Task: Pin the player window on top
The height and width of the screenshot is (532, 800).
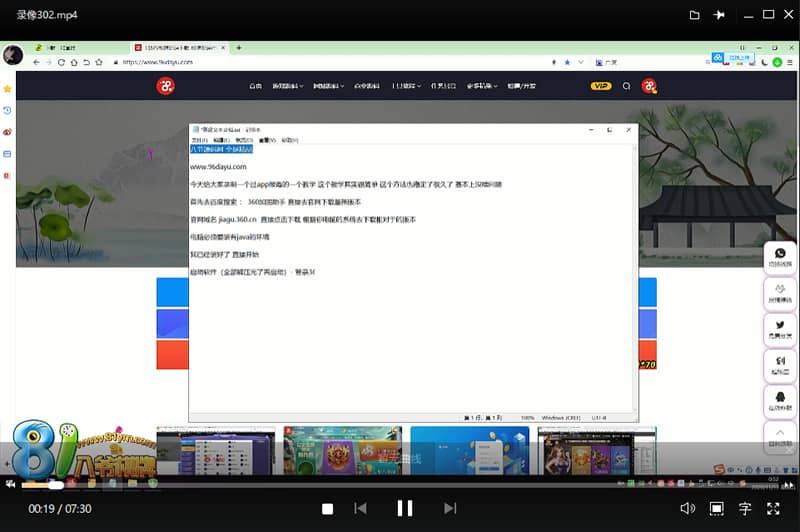Action: click(719, 15)
